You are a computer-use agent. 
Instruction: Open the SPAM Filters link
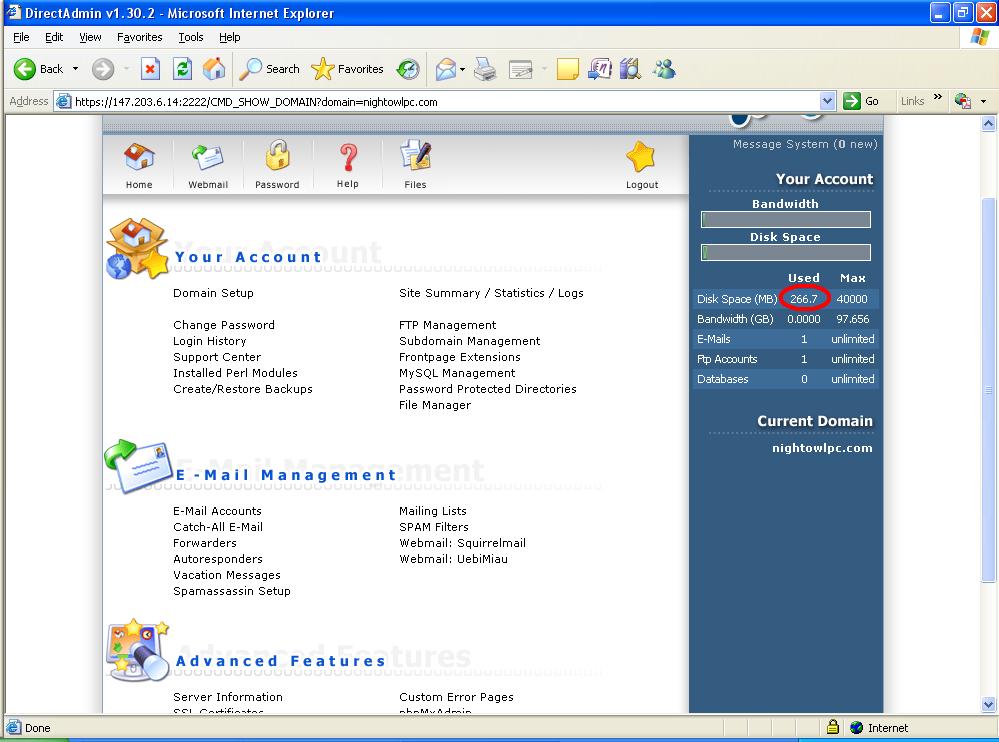(433, 527)
